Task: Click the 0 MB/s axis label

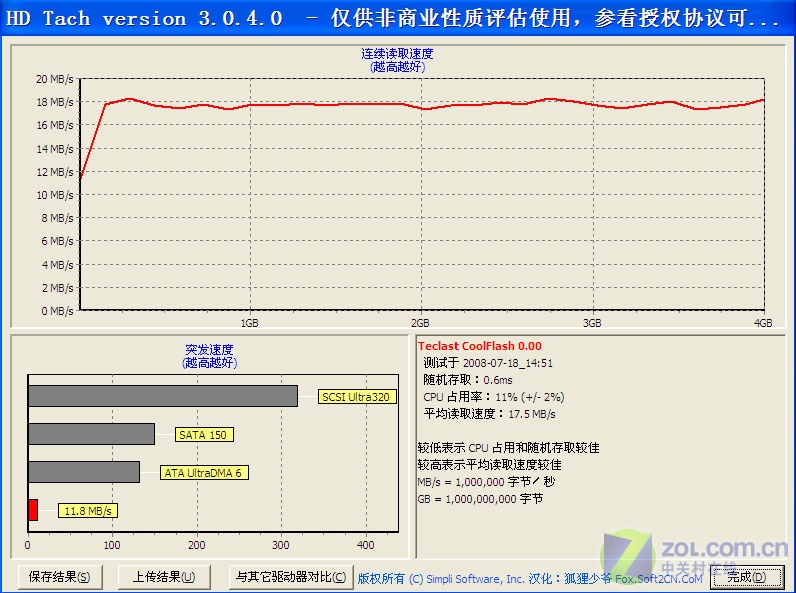Action: [57, 311]
